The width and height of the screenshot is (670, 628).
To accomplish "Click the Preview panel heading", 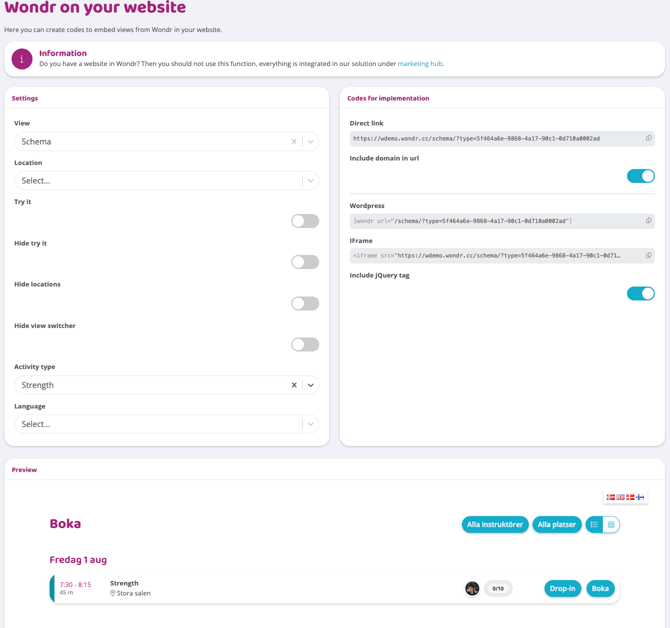I will point(24,470).
